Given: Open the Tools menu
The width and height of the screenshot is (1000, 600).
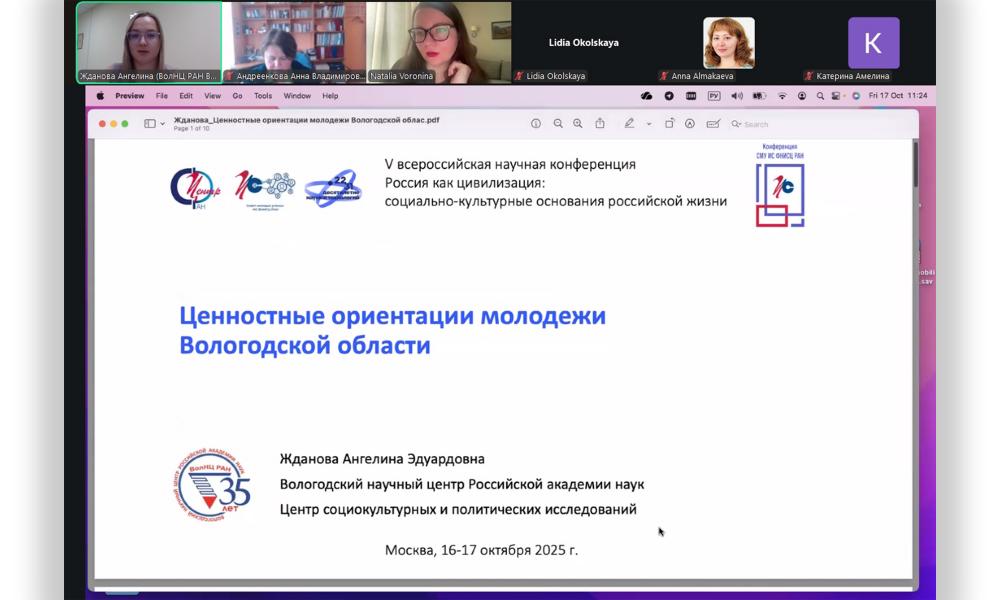Looking at the screenshot, I should click(x=263, y=96).
